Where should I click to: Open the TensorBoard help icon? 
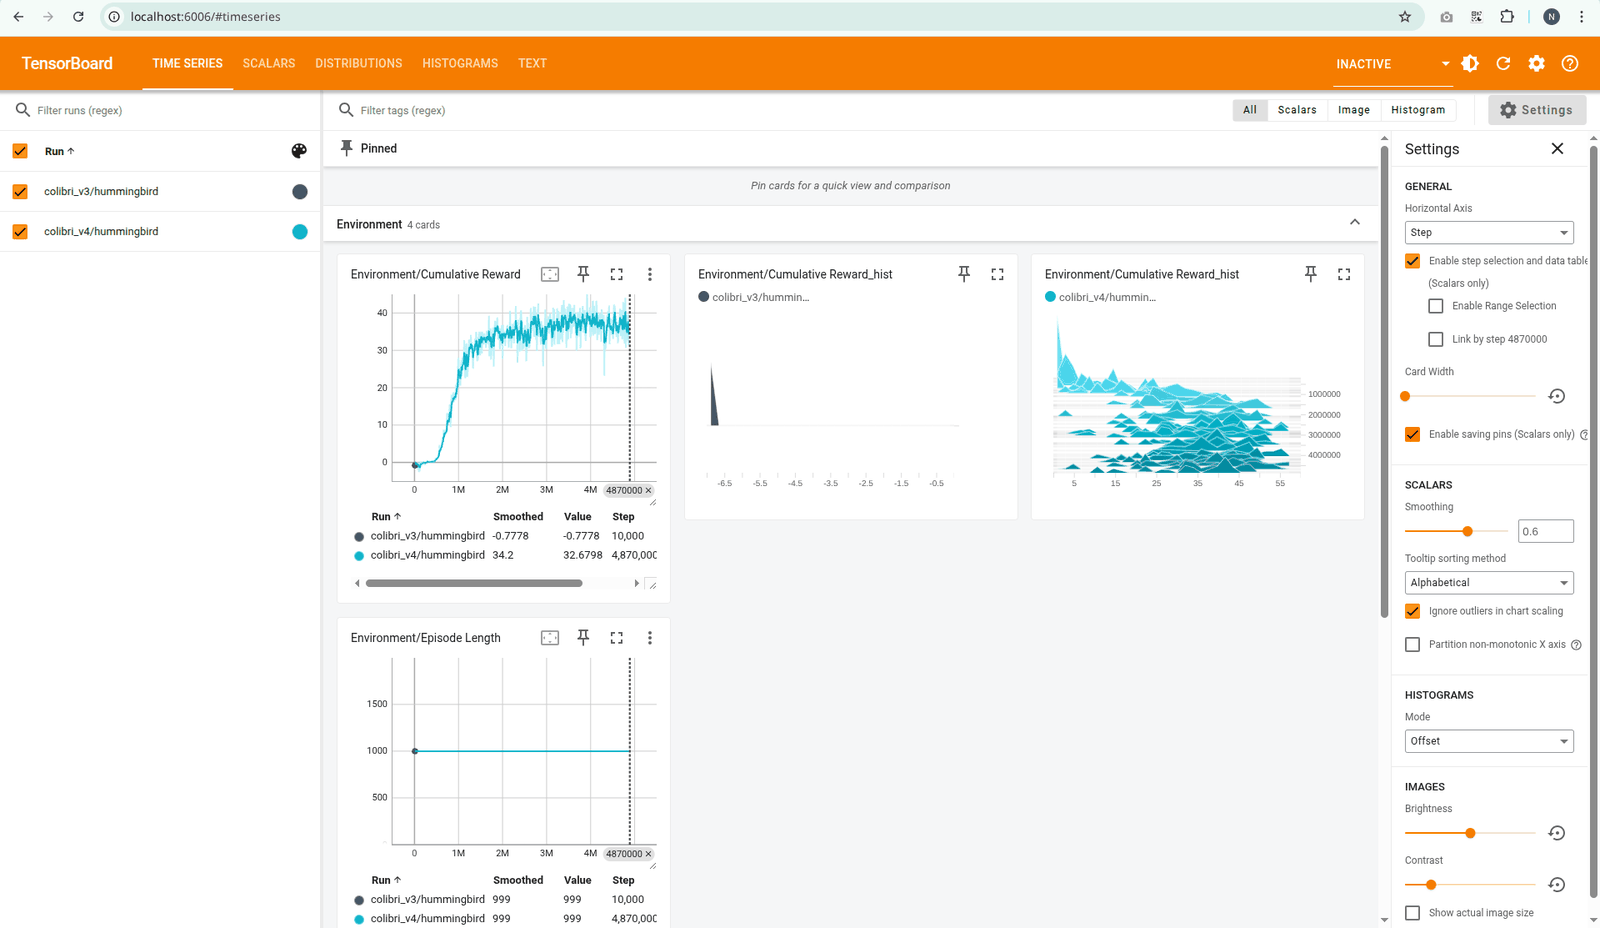[x=1570, y=63]
